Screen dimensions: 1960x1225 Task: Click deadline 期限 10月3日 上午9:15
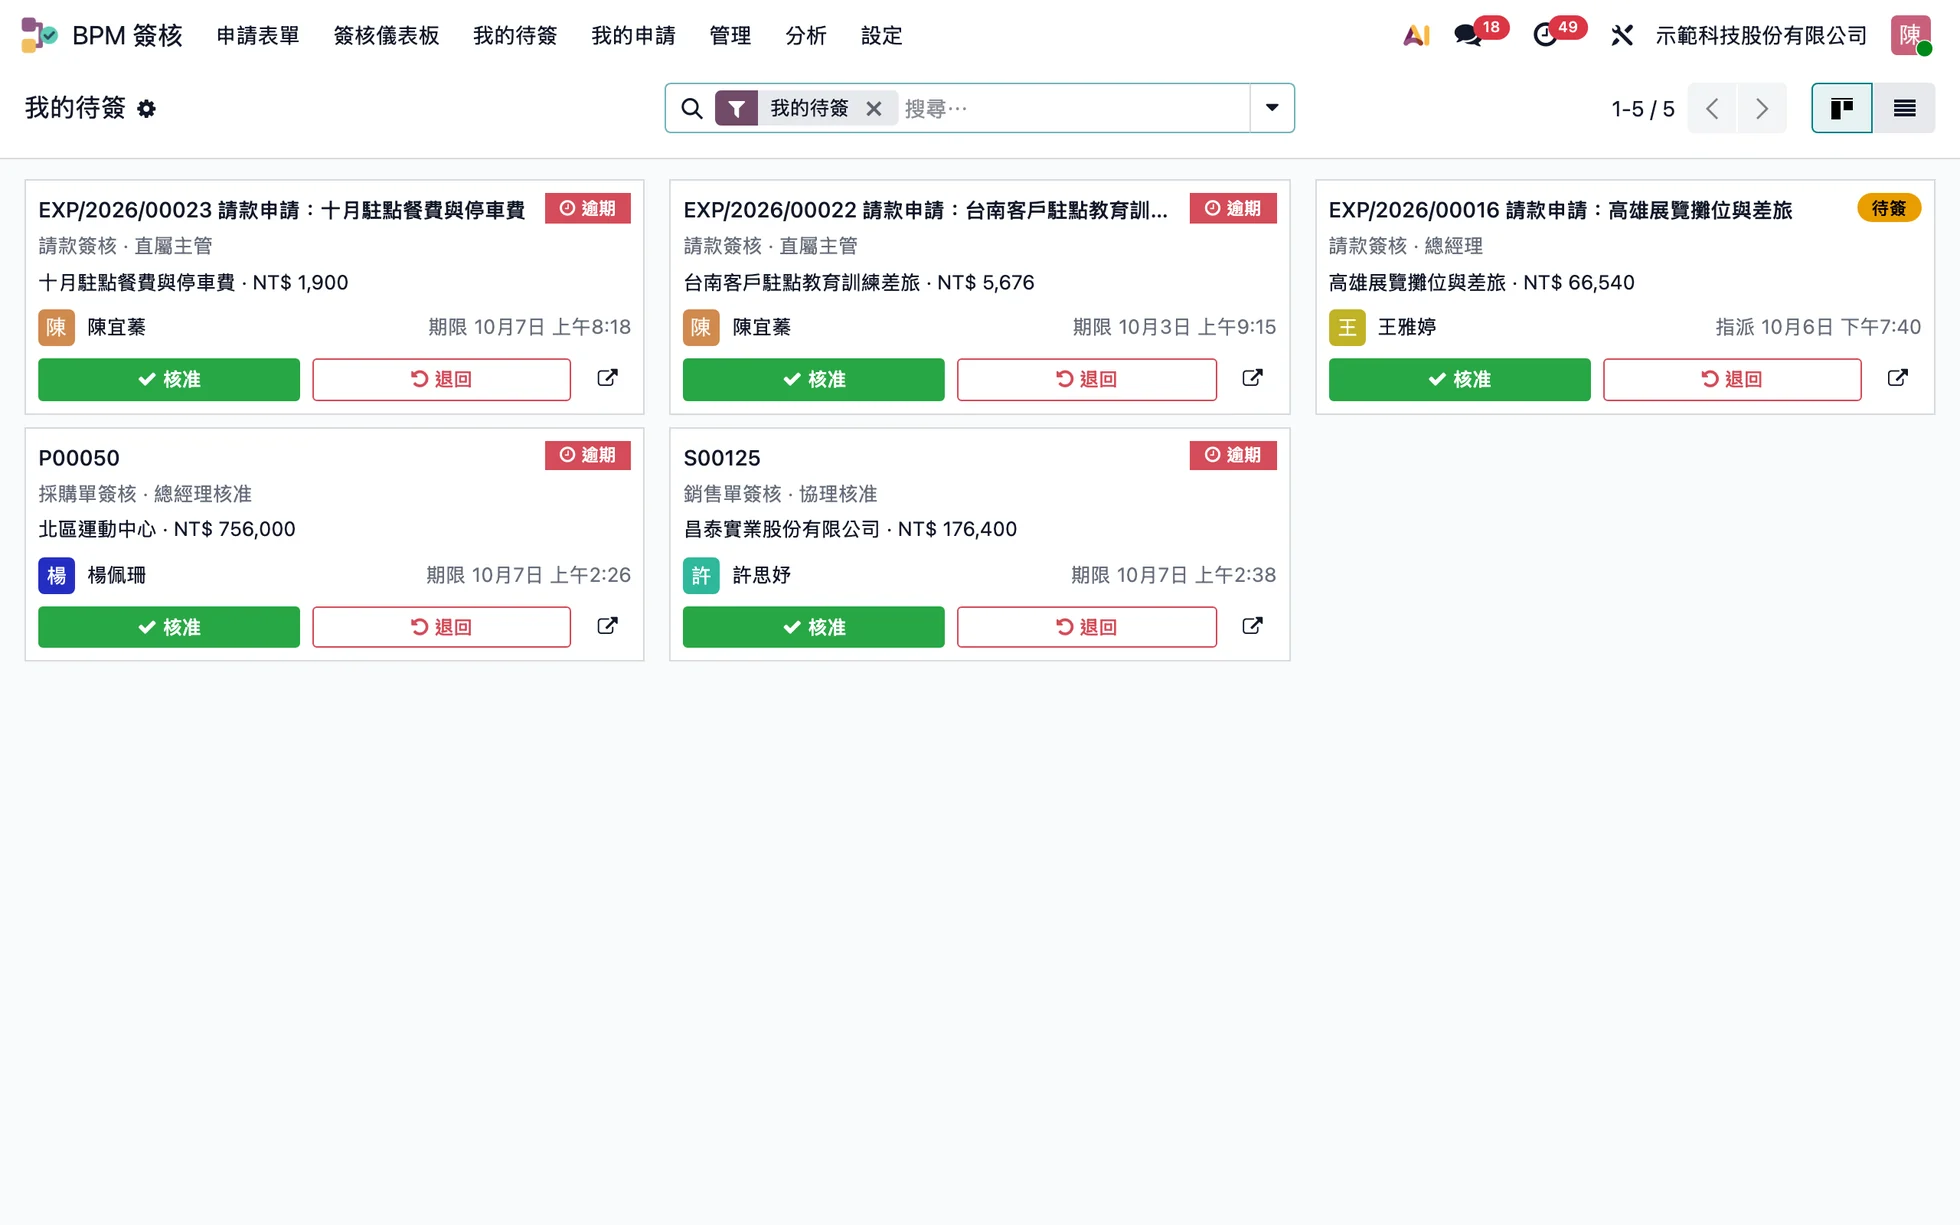[1174, 327]
